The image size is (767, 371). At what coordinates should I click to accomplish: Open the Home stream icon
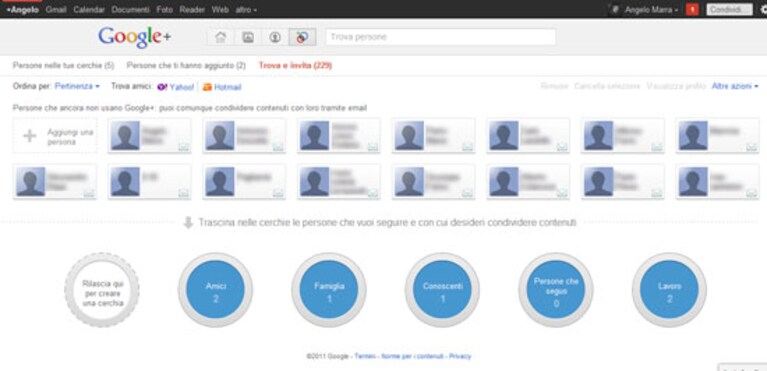click(x=221, y=37)
